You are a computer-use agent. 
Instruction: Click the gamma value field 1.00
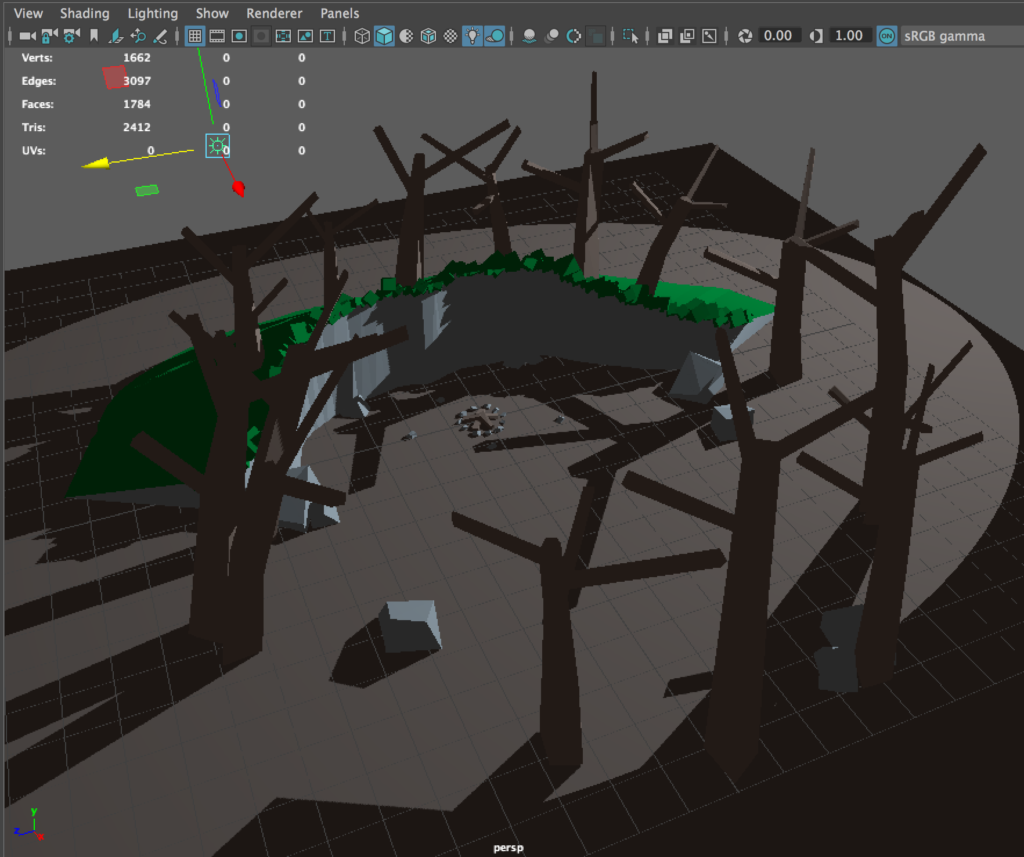tap(849, 36)
